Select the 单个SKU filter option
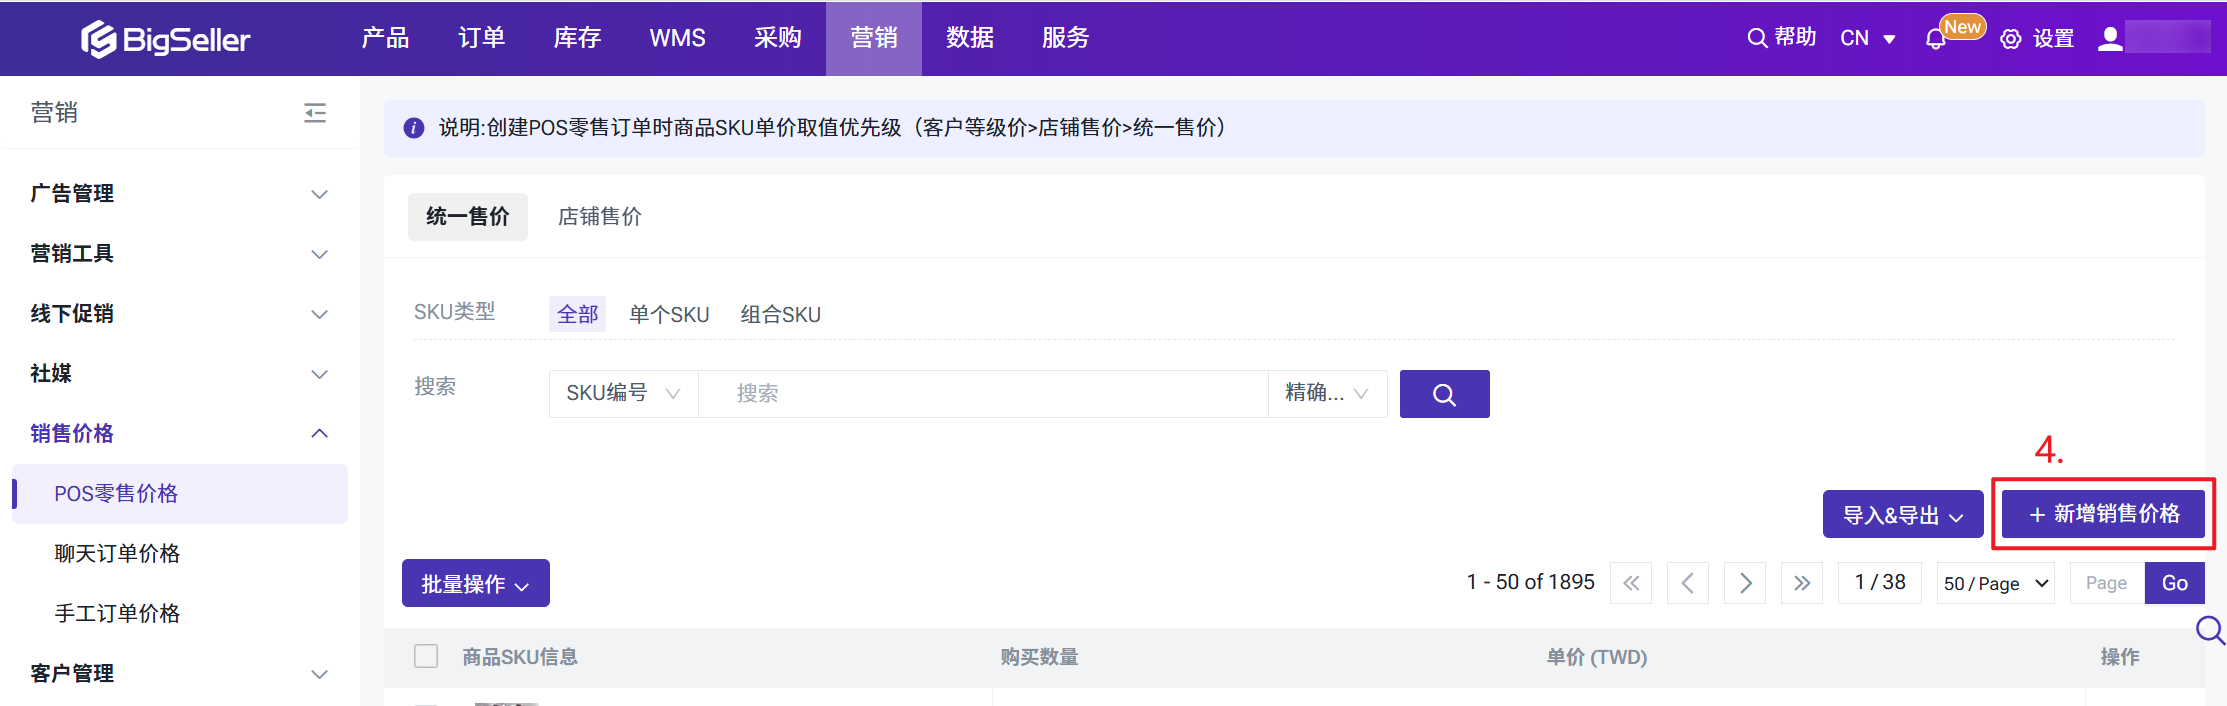 click(x=669, y=315)
